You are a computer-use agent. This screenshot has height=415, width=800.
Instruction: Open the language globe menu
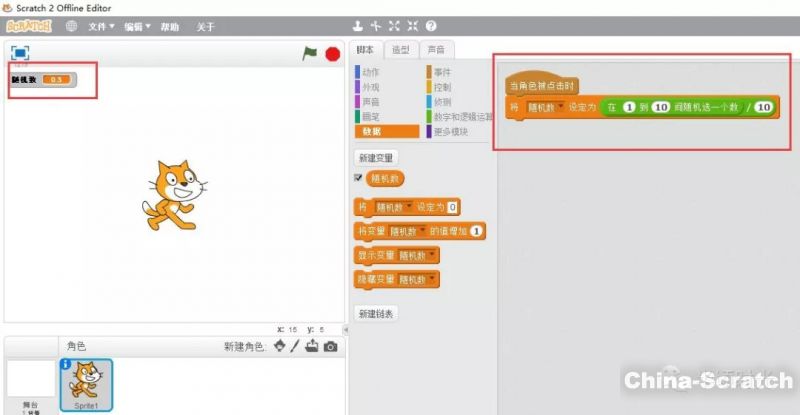tap(71, 26)
